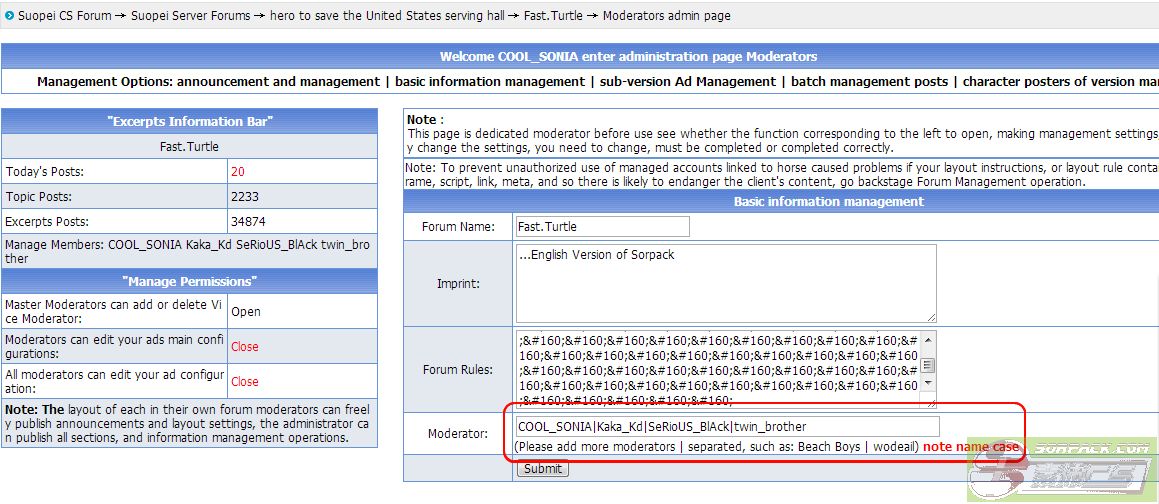
Task: Click the Moderators admin page breadcrumb
Action: tap(666, 16)
